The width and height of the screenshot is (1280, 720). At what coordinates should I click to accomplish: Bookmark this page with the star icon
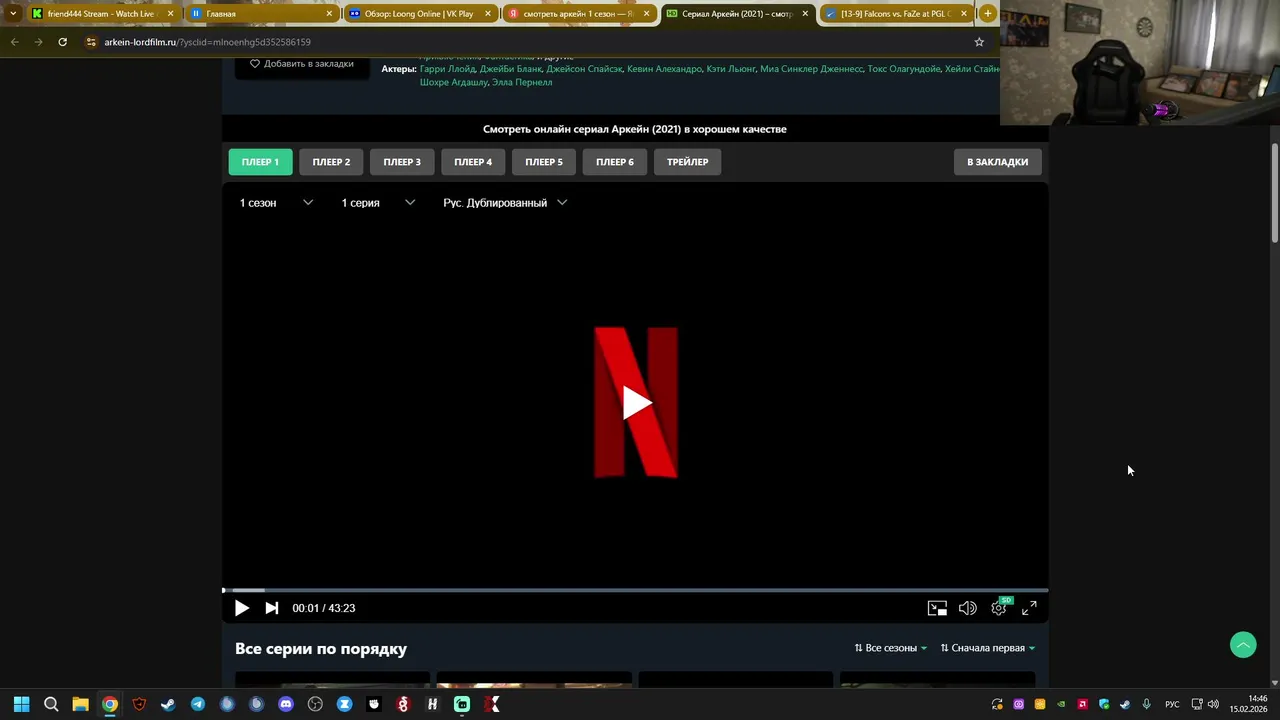(979, 42)
